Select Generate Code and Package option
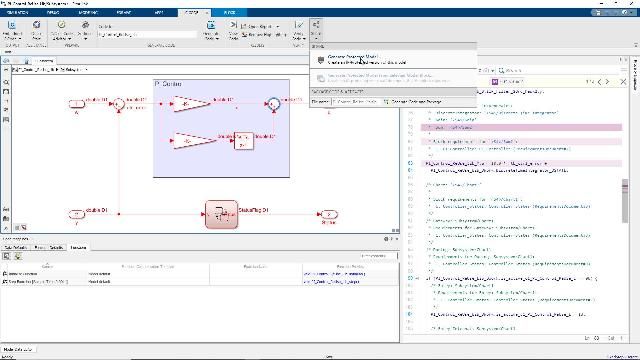The width and height of the screenshot is (640, 360). (x=414, y=102)
